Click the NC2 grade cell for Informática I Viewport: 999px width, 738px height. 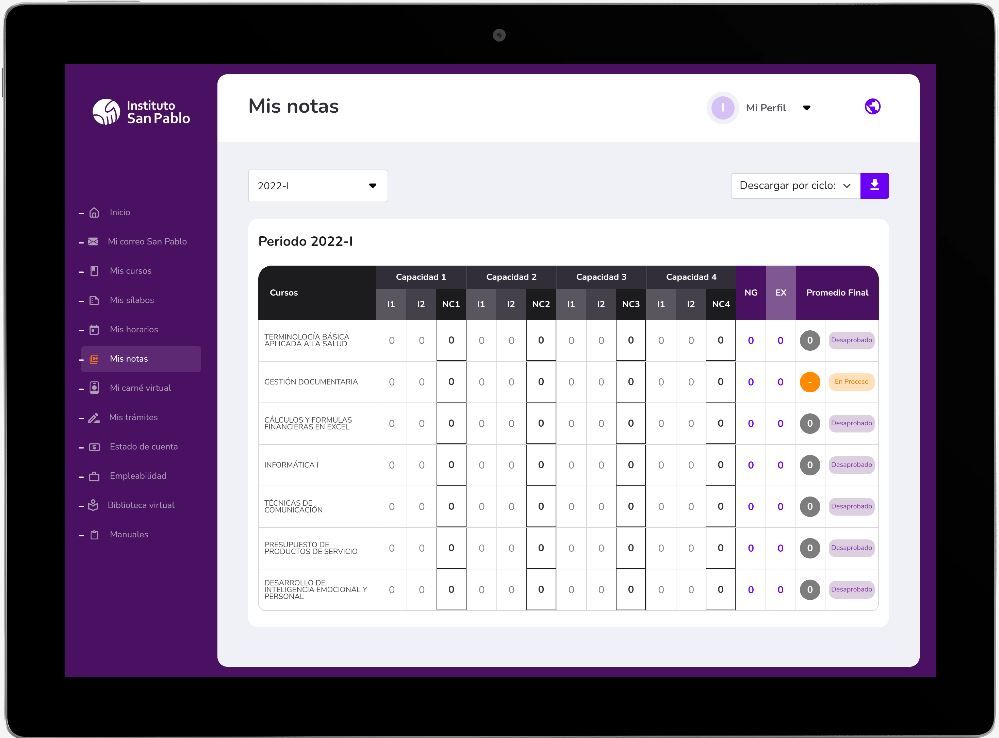pyautogui.click(x=541, y=465)
